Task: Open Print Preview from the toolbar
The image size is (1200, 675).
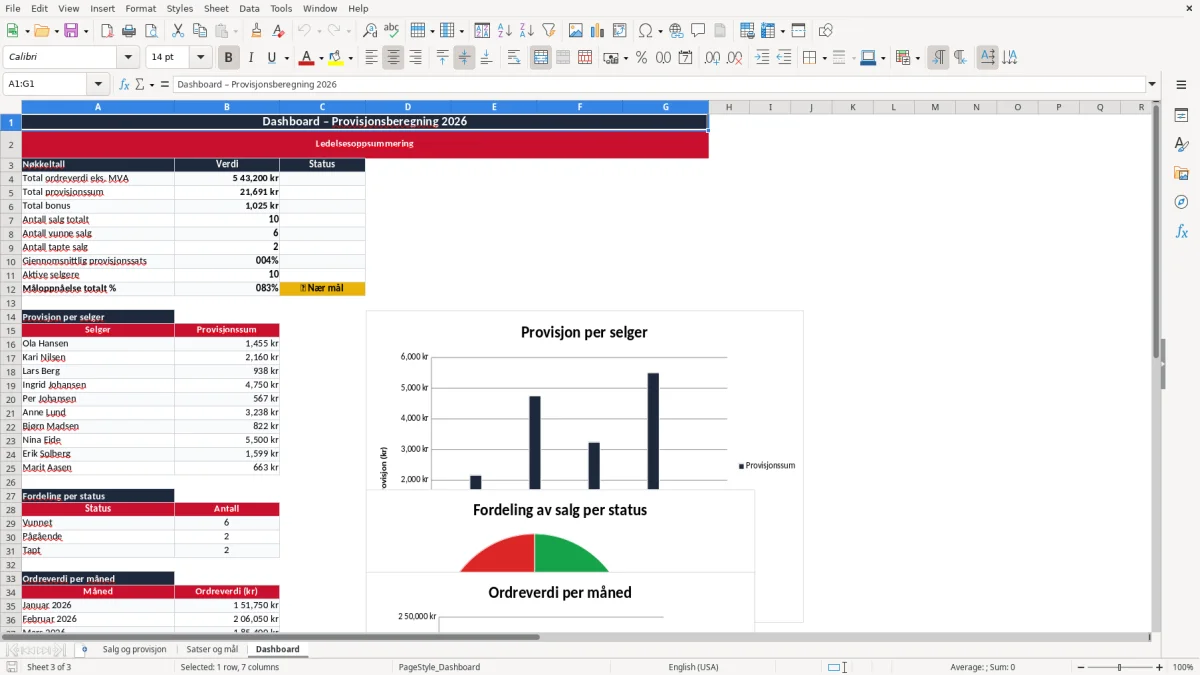Action: pos(151,31)
